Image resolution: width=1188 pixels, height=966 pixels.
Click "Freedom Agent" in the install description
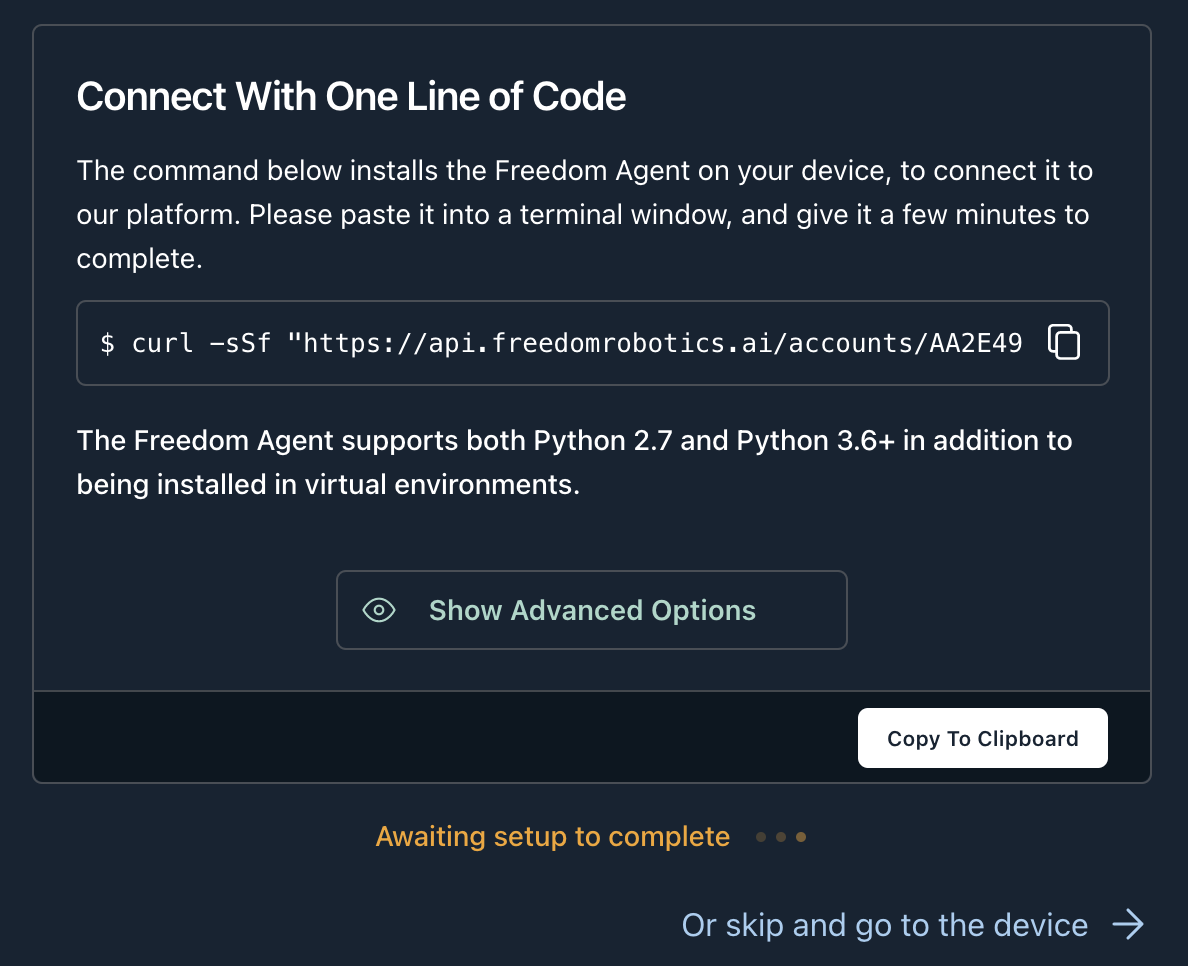tap(592, 171)
